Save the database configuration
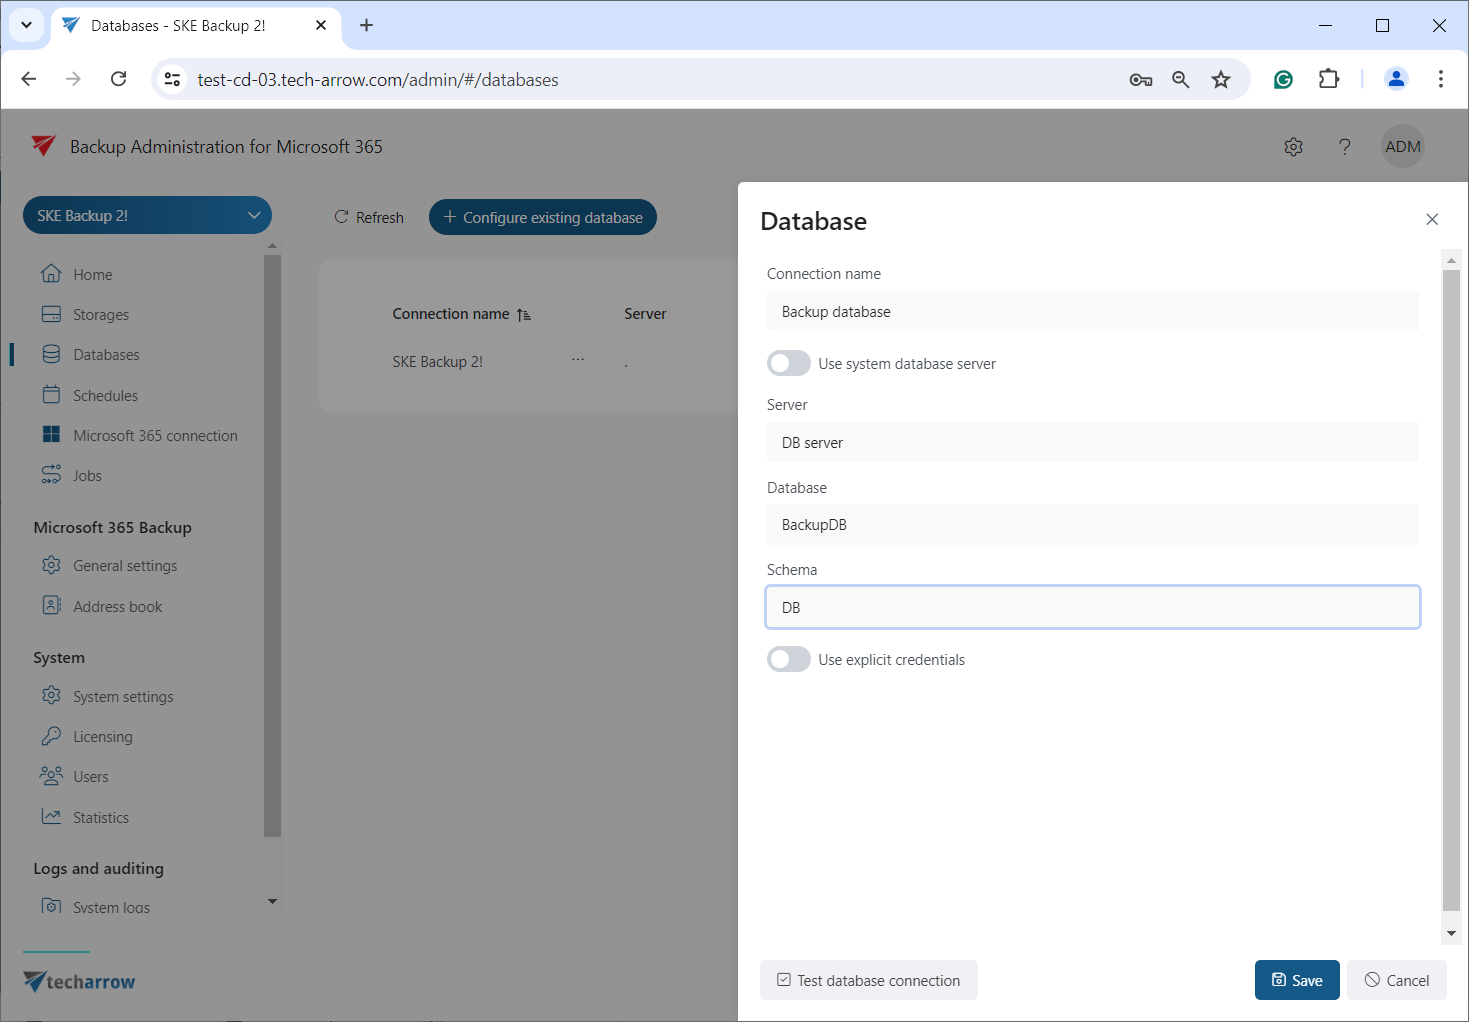Screen dimensions: 1469x1022 pos(1296,980)
